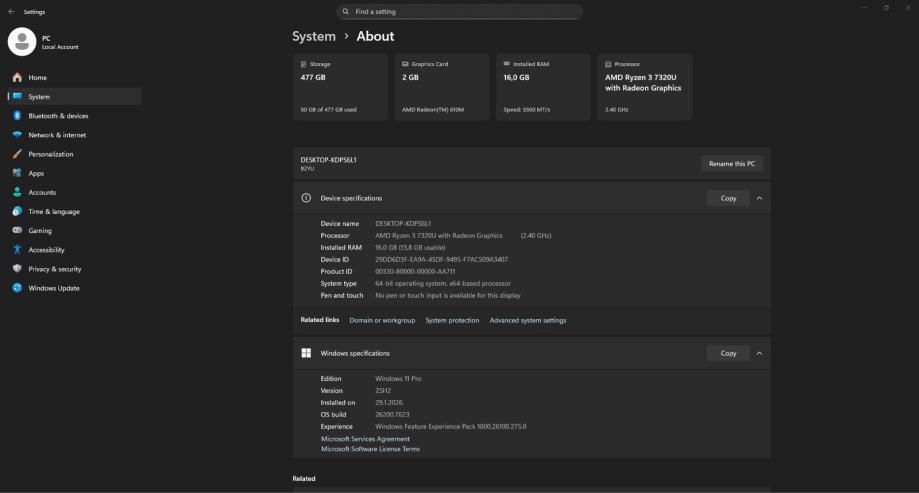The height and width of the screenshot is (493, 919).
Task: Copy the Device specifications
Action: 728,198
